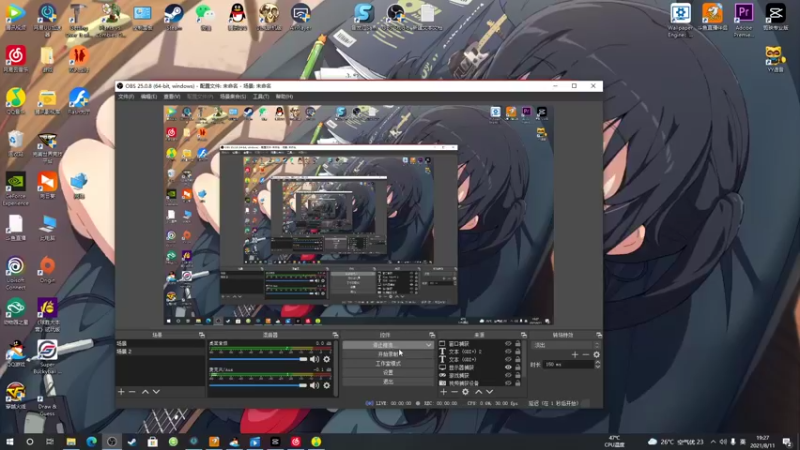Add a new scene with the scenes plus icon
The width and height of the screenshot is (800, 450).
pos(121,392)
